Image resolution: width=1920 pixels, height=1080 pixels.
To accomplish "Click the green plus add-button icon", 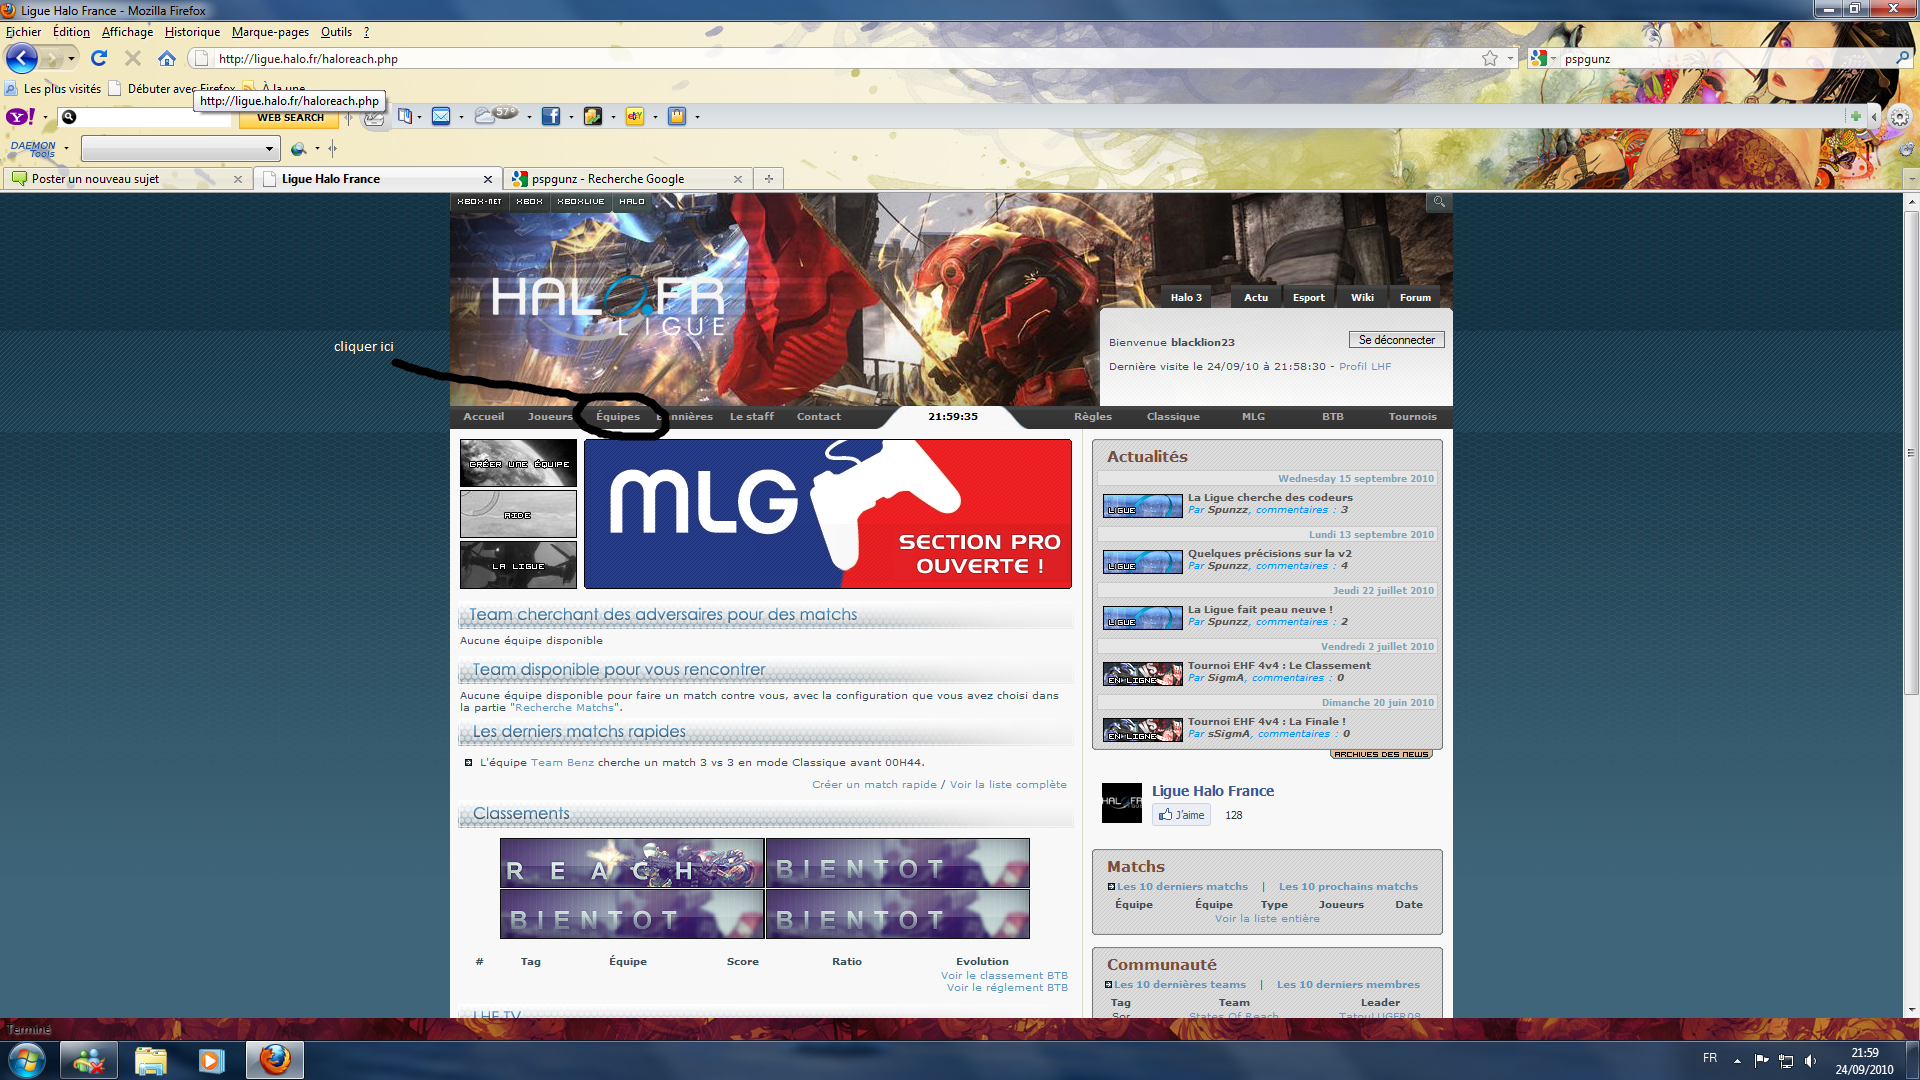I will pos(1856,117).
